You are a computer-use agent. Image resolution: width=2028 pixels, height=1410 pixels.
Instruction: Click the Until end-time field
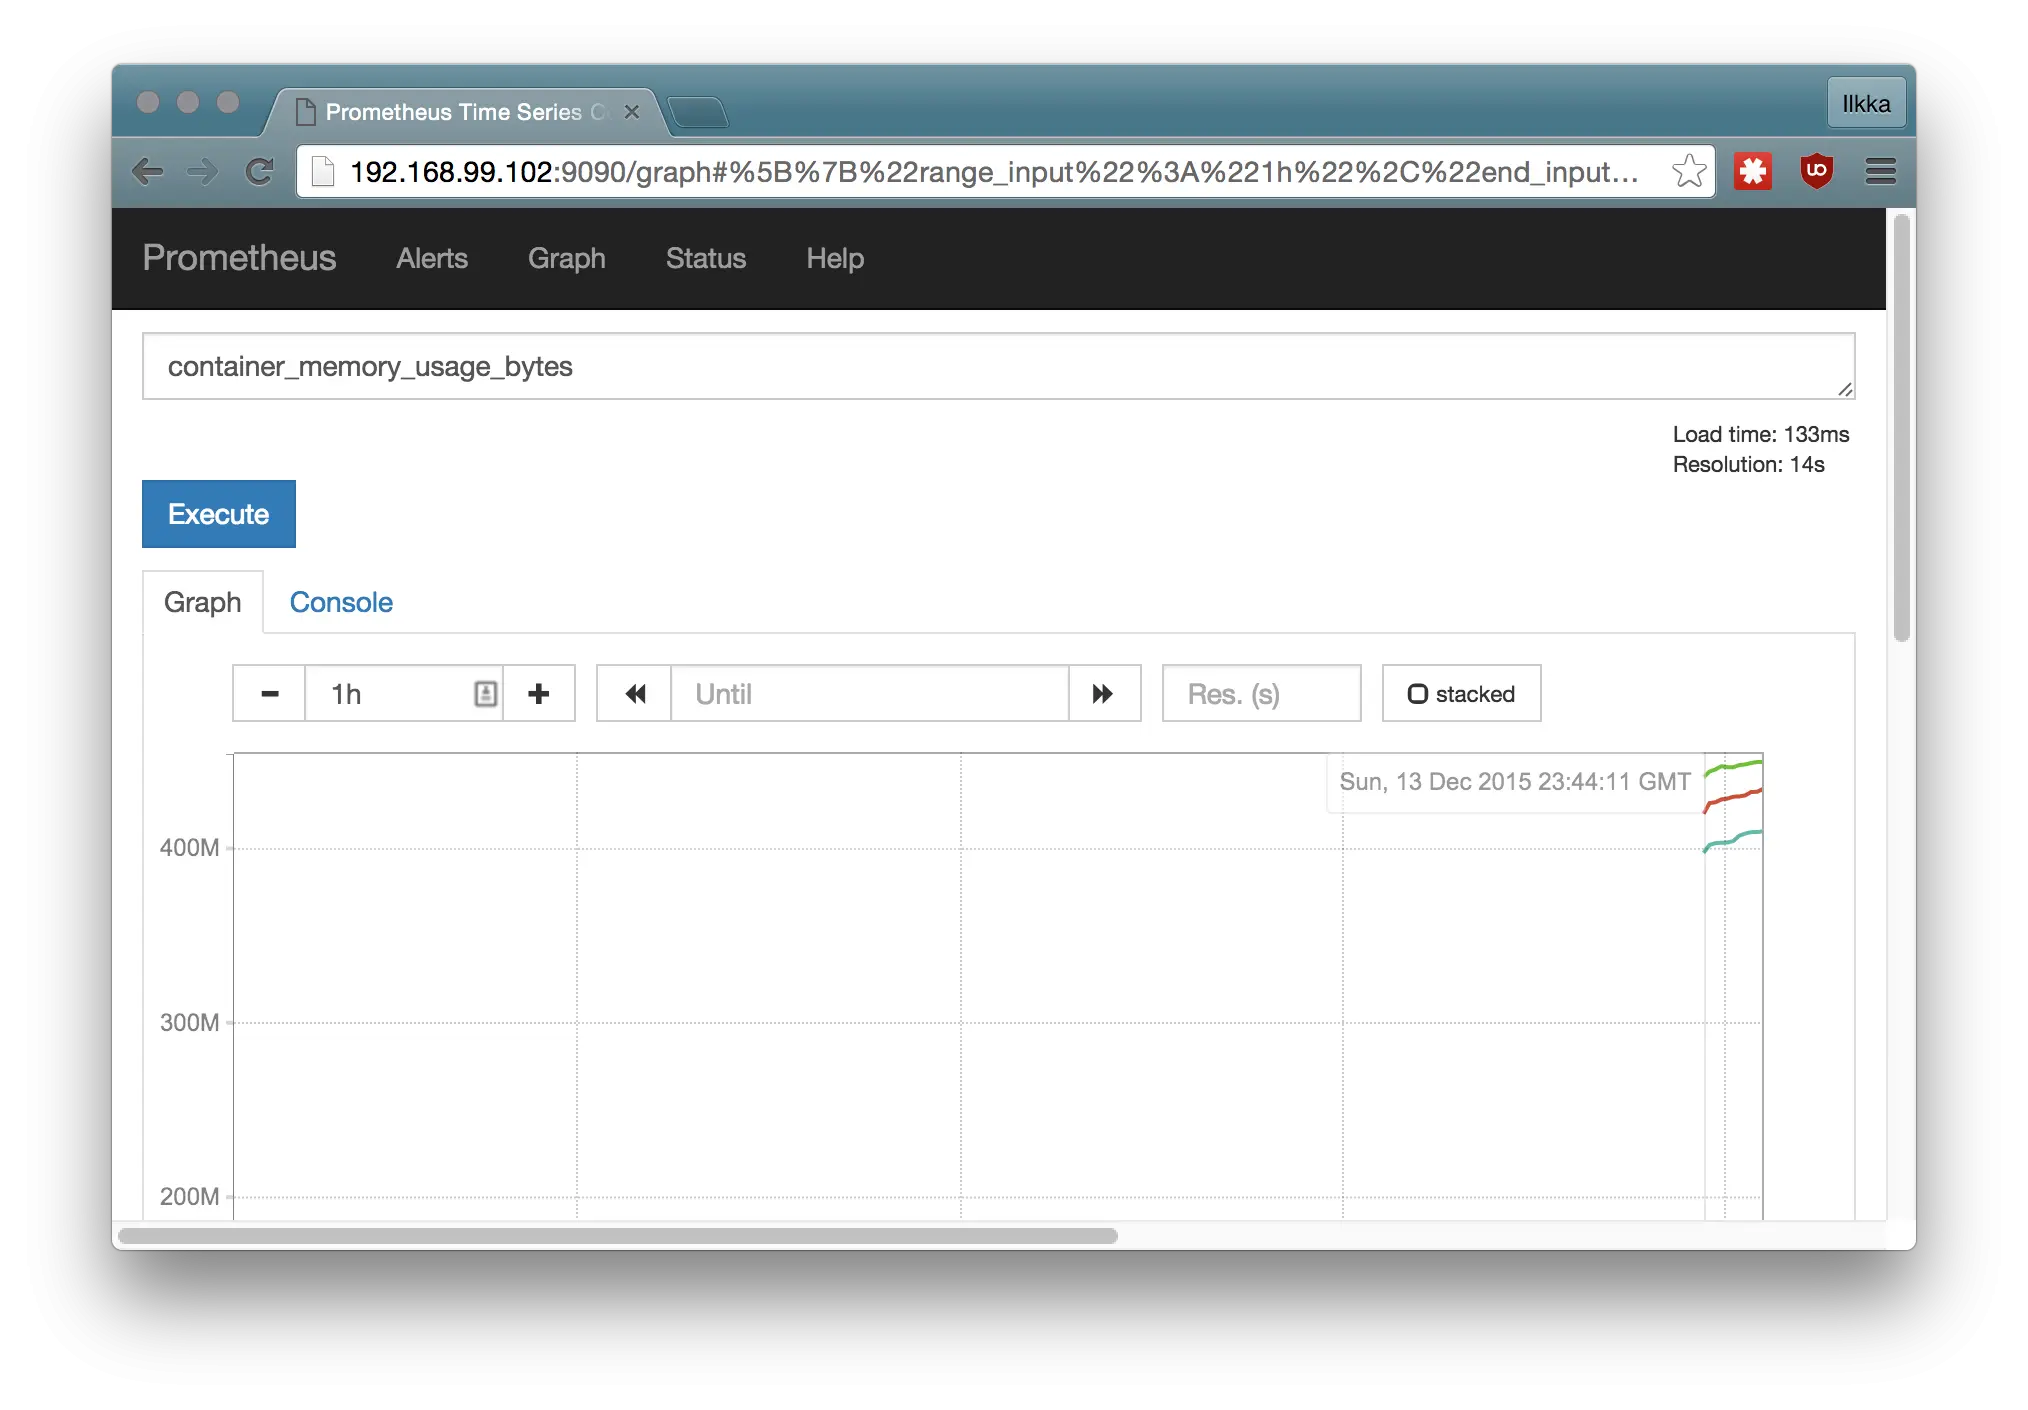869,694
